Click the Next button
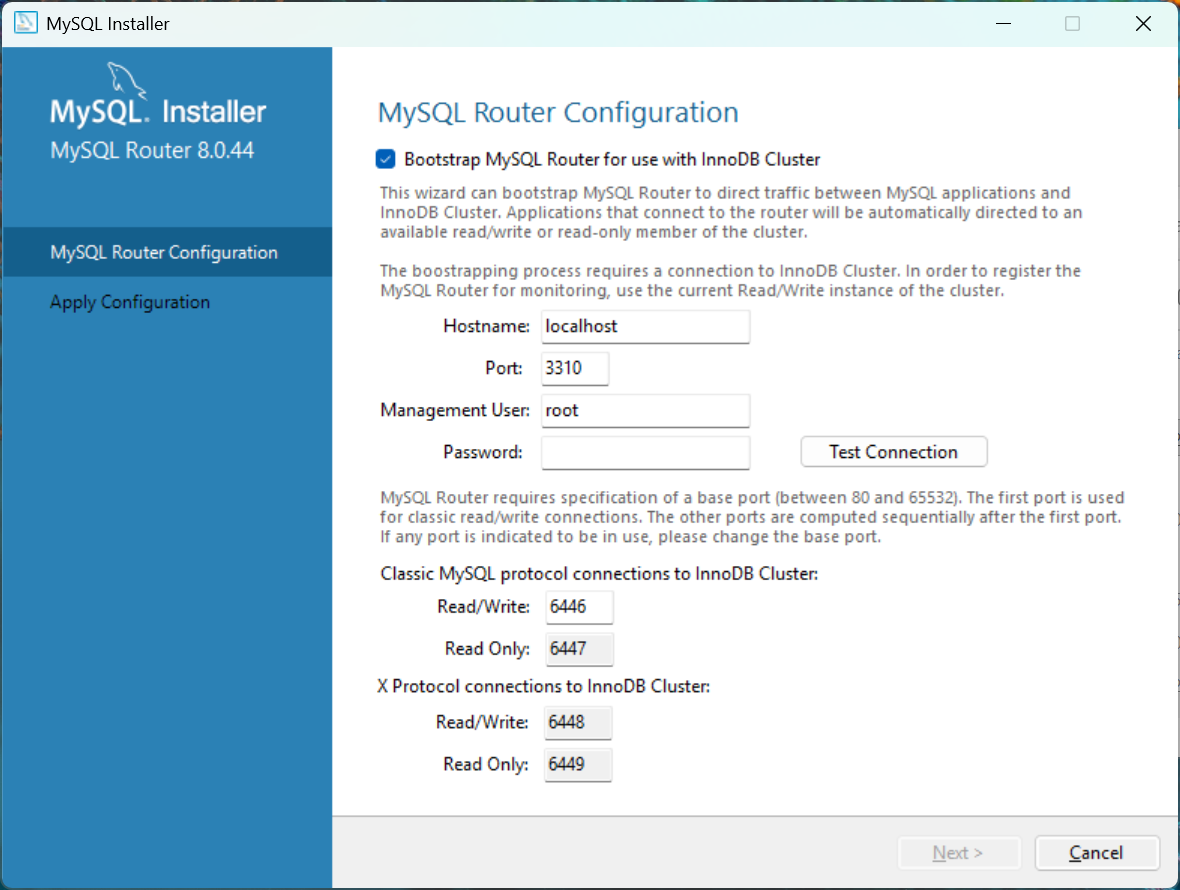This screenshot has height=890, width=1180. pos(959,852)
